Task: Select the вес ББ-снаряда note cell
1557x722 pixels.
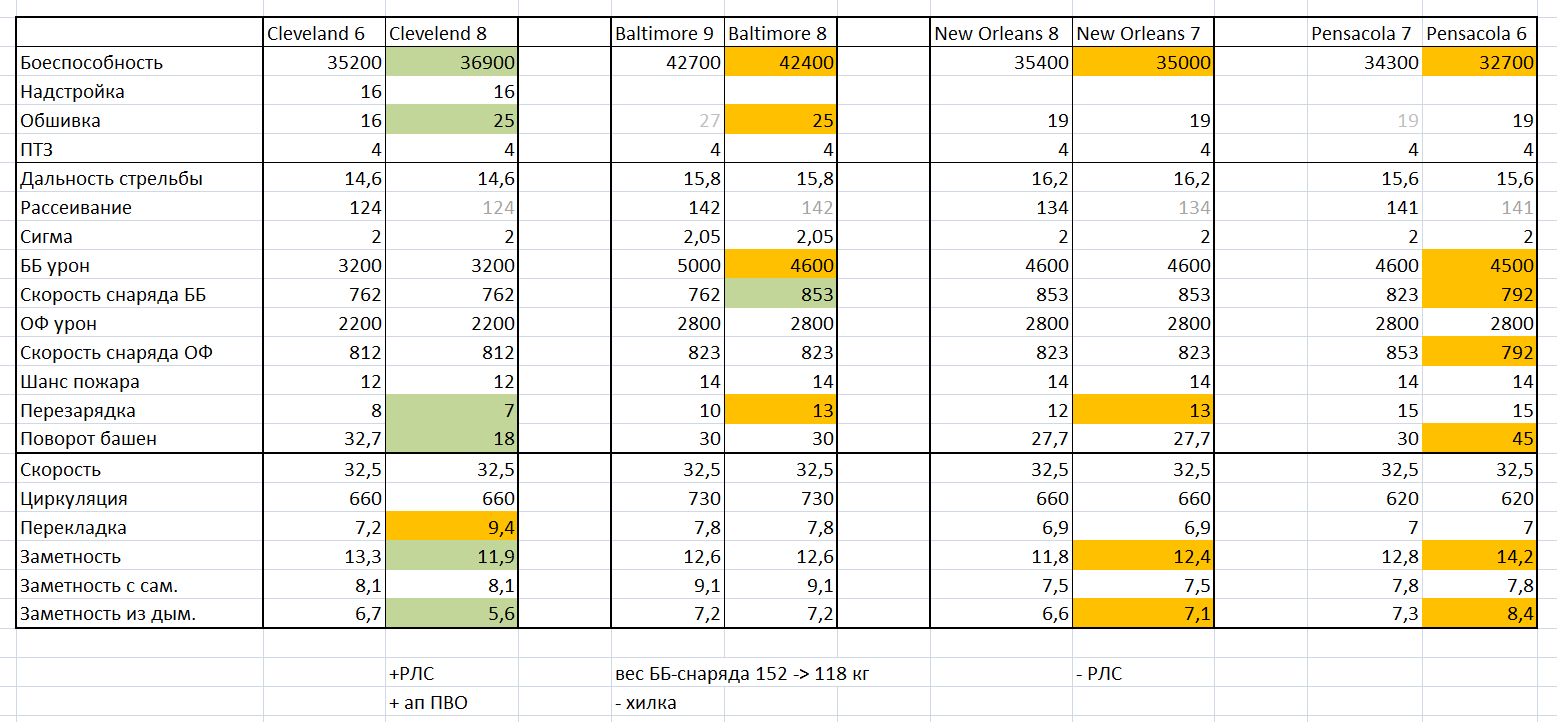Action: click(742, 673)
